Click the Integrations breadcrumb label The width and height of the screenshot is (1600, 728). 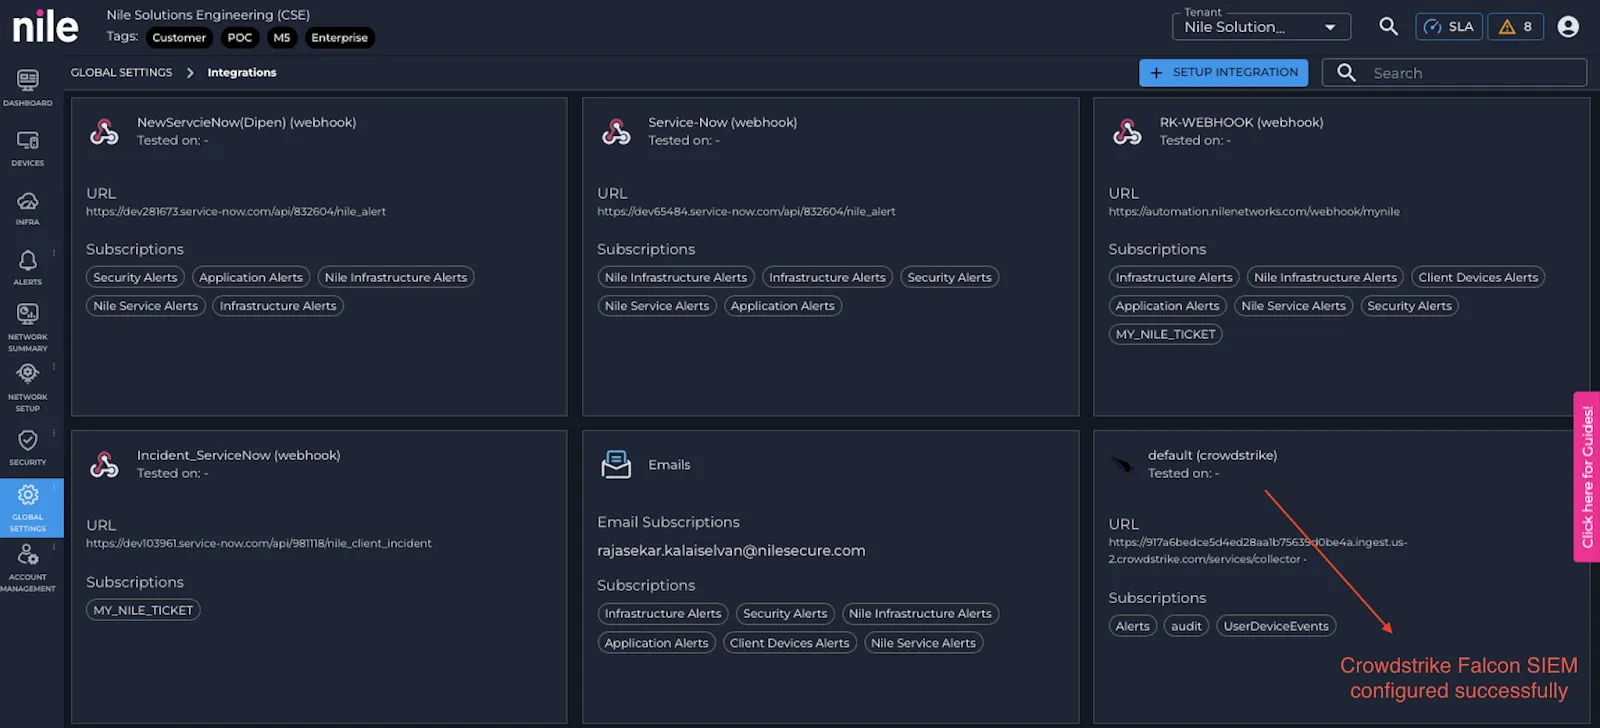(242, 72)
